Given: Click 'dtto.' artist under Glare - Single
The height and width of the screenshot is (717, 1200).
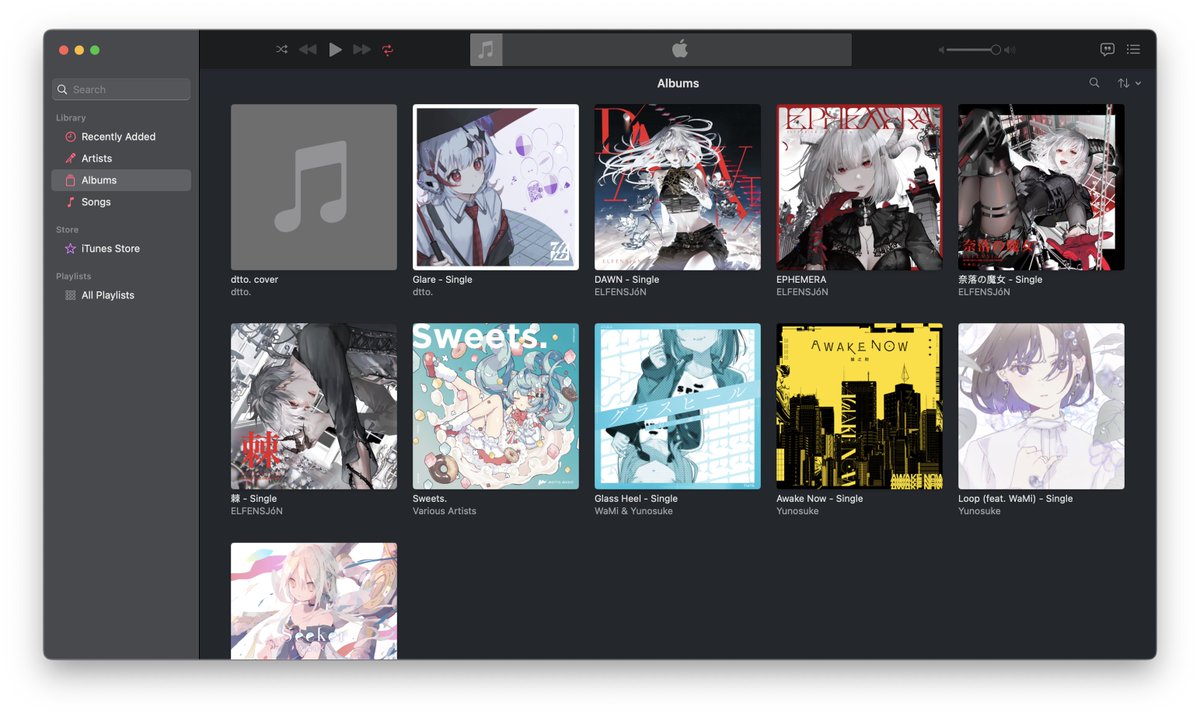Looking at the screenshot, I should point(422,292).
